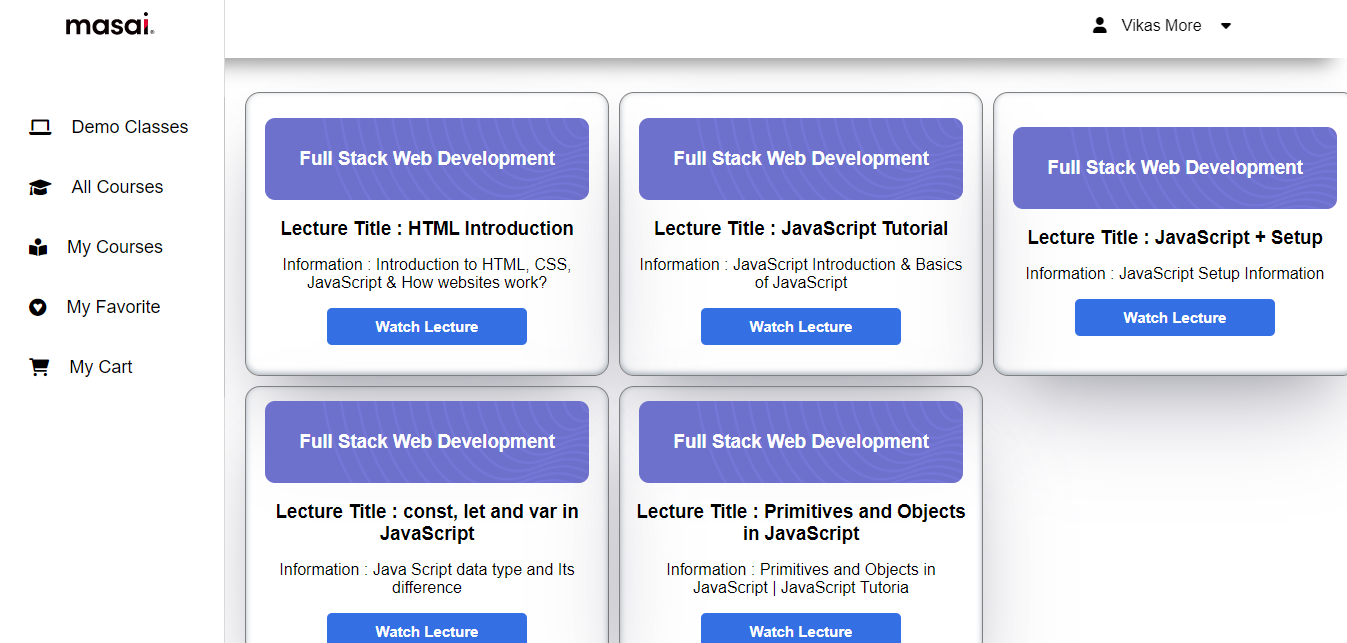The height and width of the screenshot is (643, 1347).
Task: Expand the Vikas More dropdown arrow
Action: click(x=1226, y=26)
